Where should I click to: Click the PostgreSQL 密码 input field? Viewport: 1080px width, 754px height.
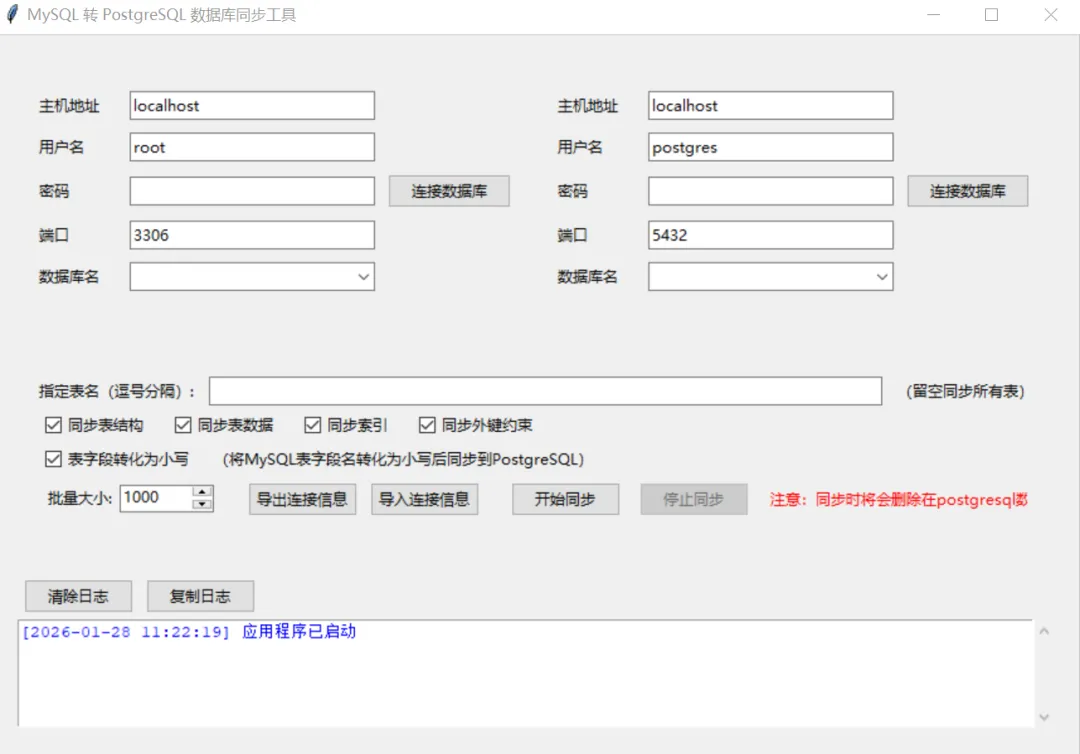771,191
